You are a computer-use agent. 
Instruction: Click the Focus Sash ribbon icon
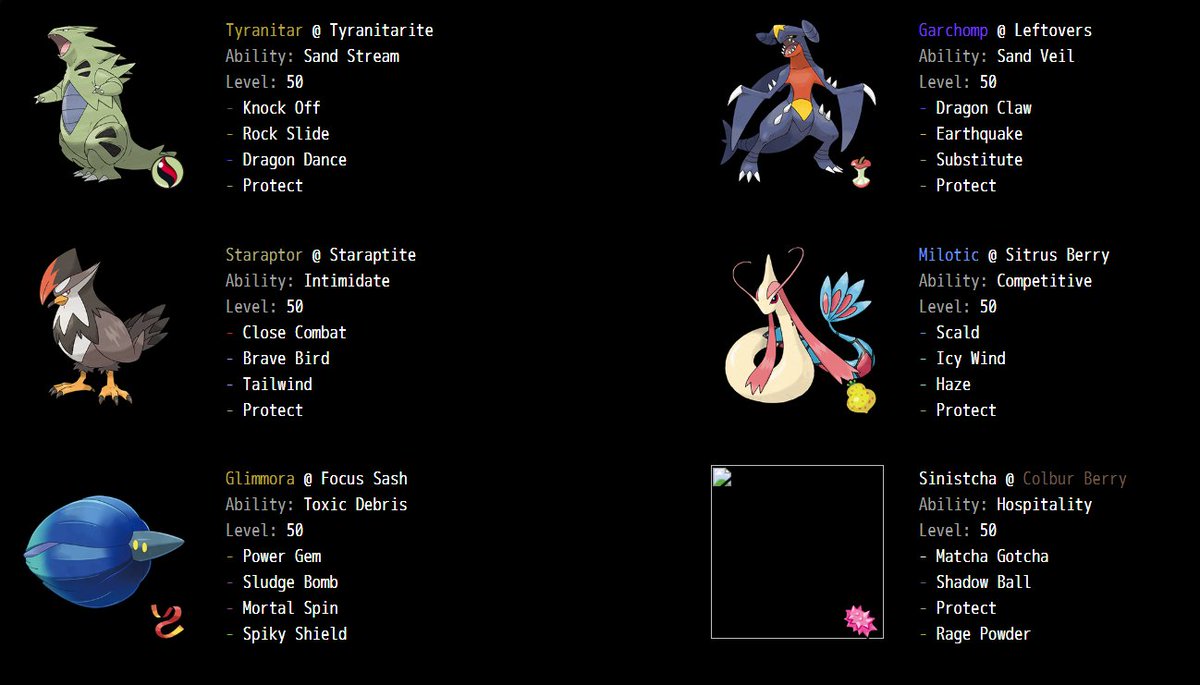pos(167,621)
